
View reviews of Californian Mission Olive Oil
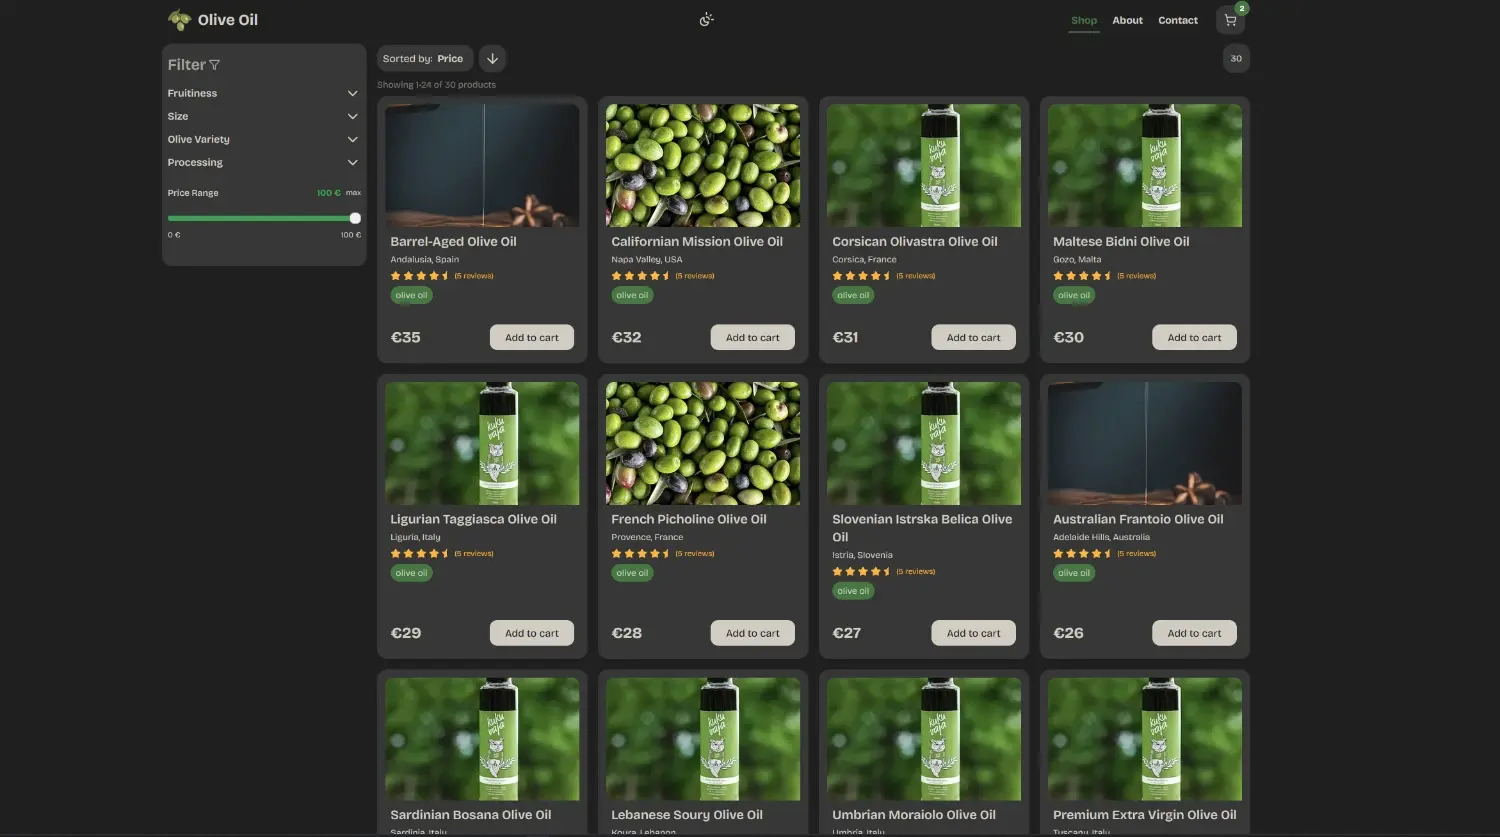(694, 275)
